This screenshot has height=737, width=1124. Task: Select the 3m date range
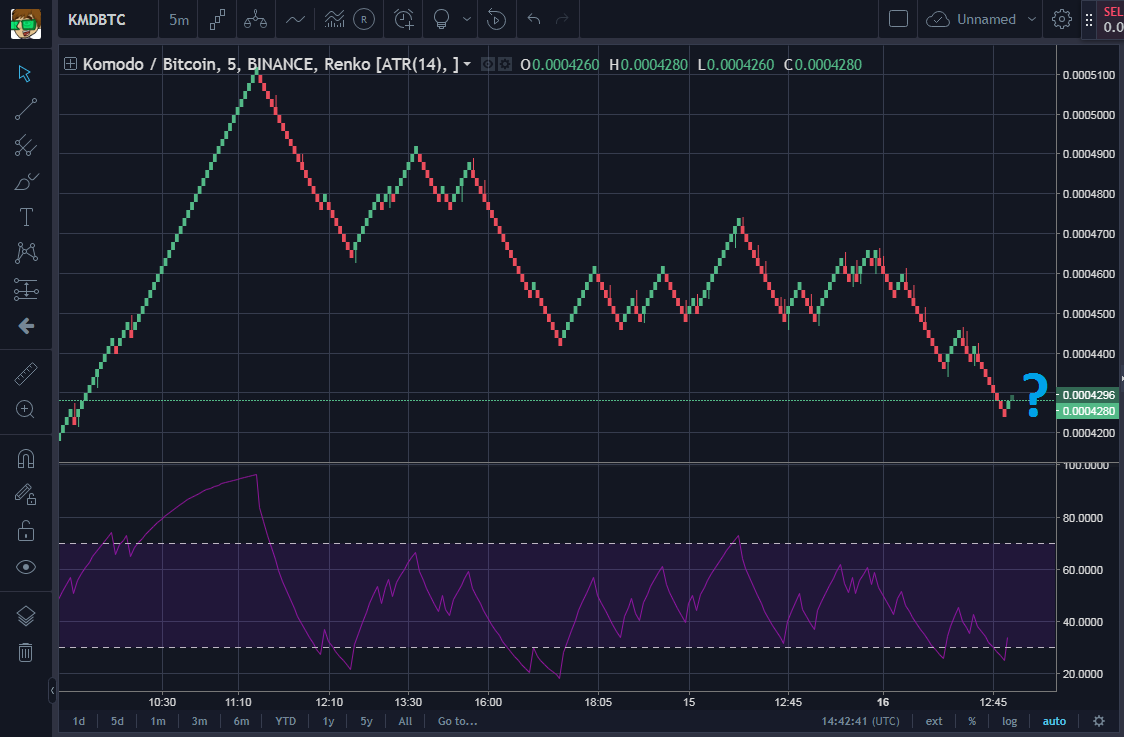coord(199,721)
